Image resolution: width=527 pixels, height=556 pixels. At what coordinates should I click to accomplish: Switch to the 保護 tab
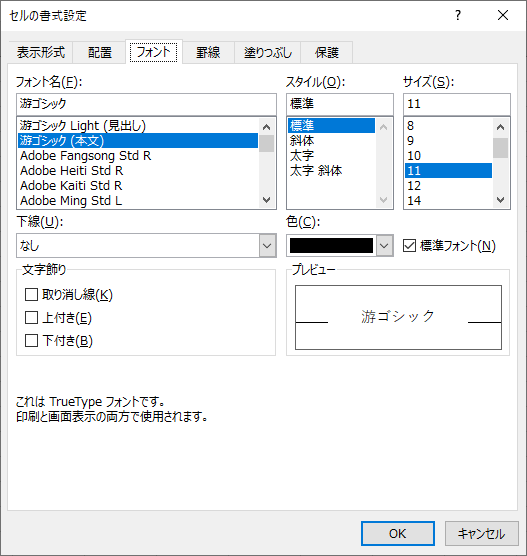[327, 52]
